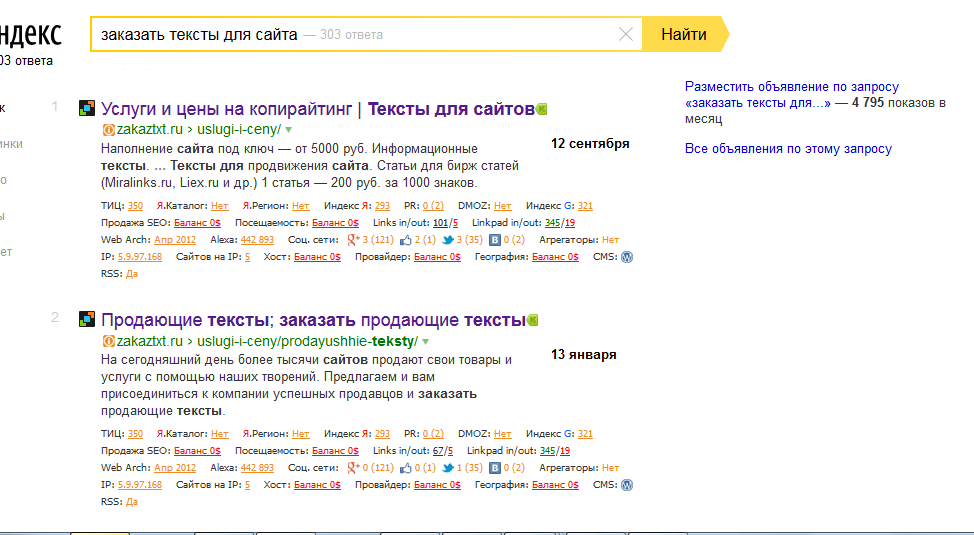Click the WordPress CMS icon in first result
Image resolution: width=974 pixels, height=535 pixels.
[x=627, y=257]
